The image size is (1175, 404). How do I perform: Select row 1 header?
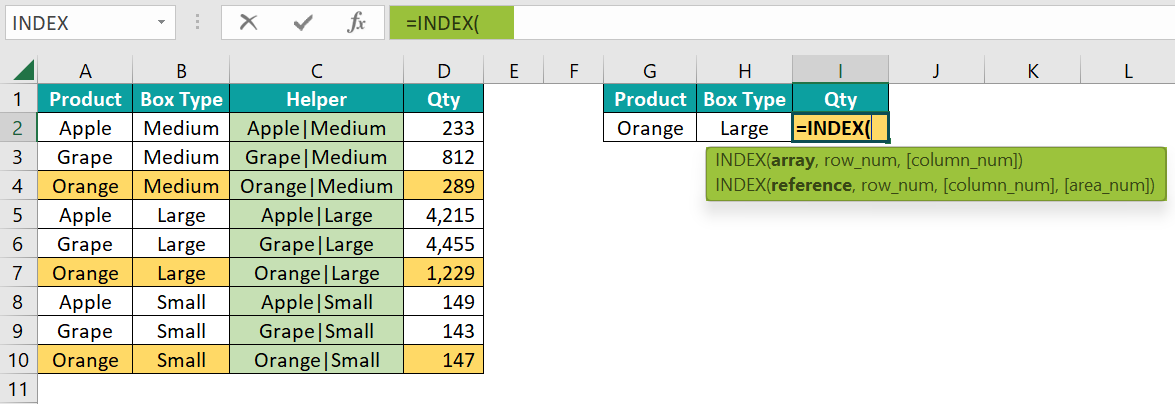point(19,99)
